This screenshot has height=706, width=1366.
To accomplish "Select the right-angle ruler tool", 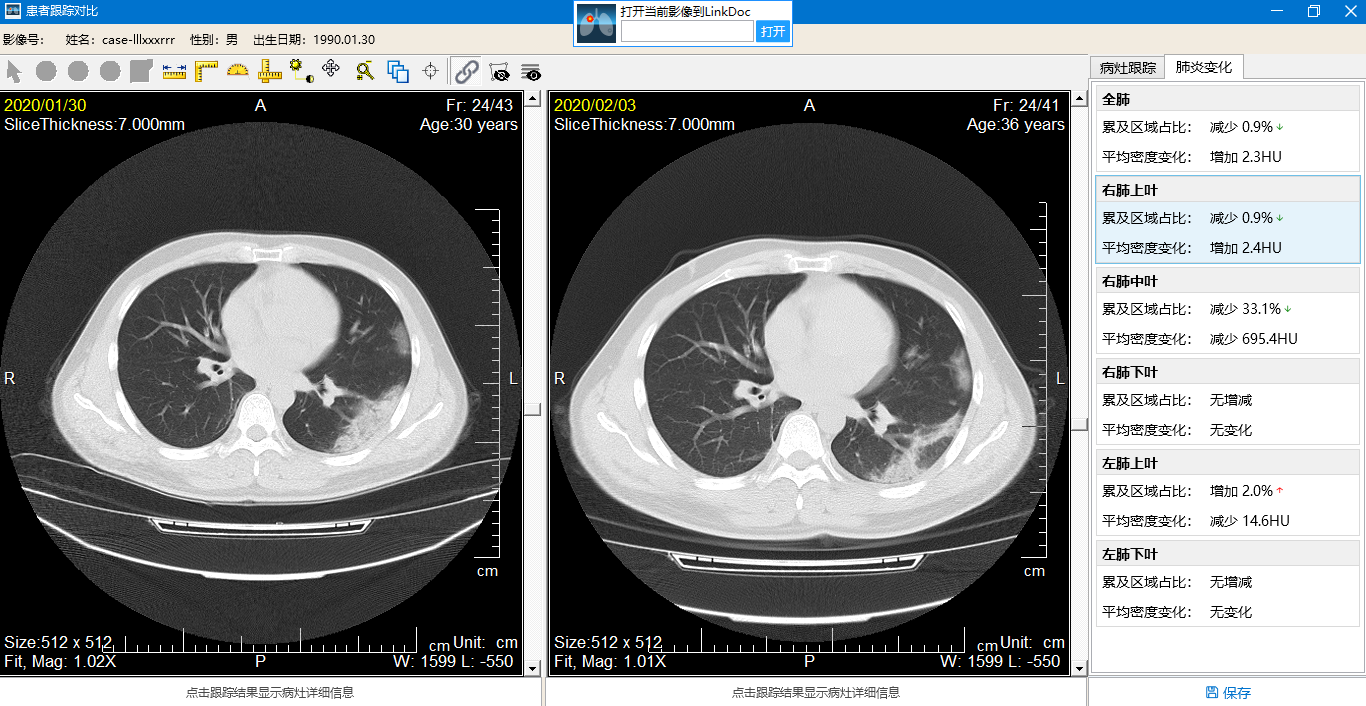I will tap(206, 71).
